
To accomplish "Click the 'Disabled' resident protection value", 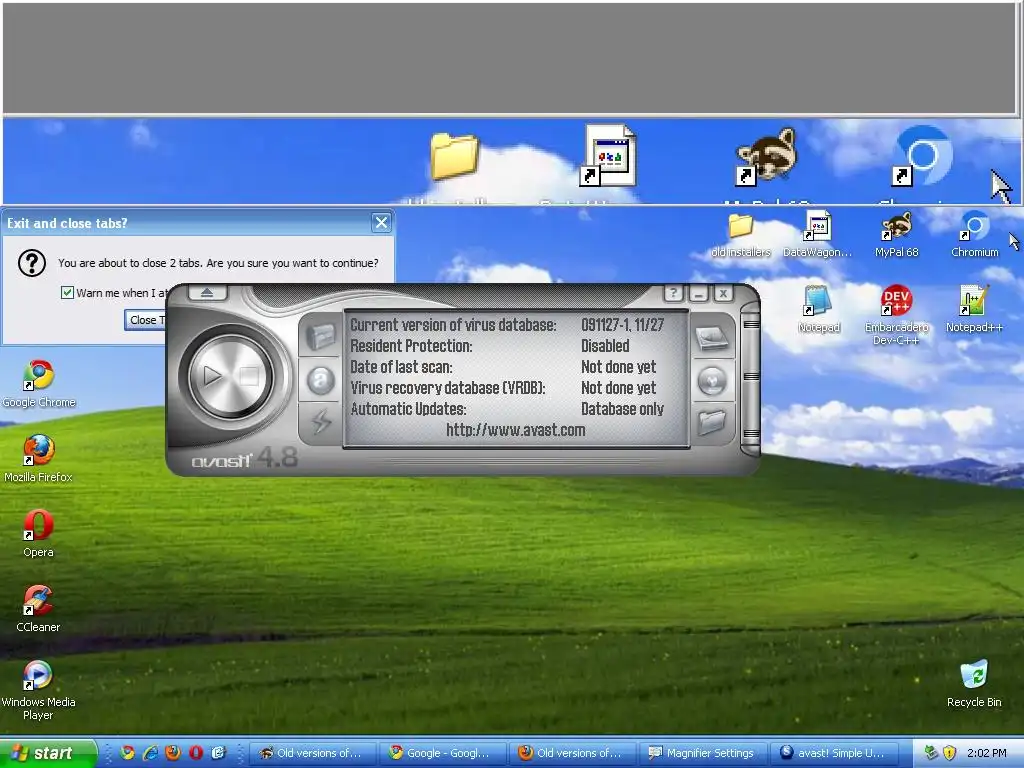I will [605, 345].
